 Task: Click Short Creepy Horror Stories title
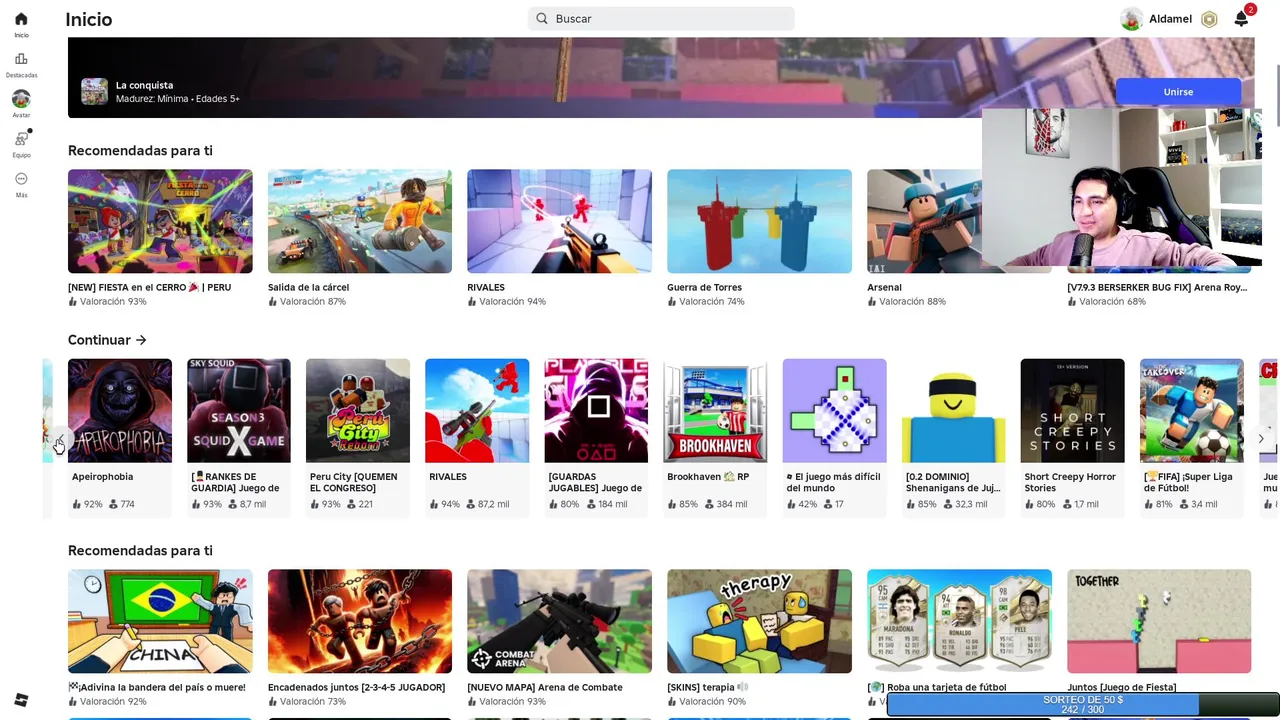tap(1070, 482)
